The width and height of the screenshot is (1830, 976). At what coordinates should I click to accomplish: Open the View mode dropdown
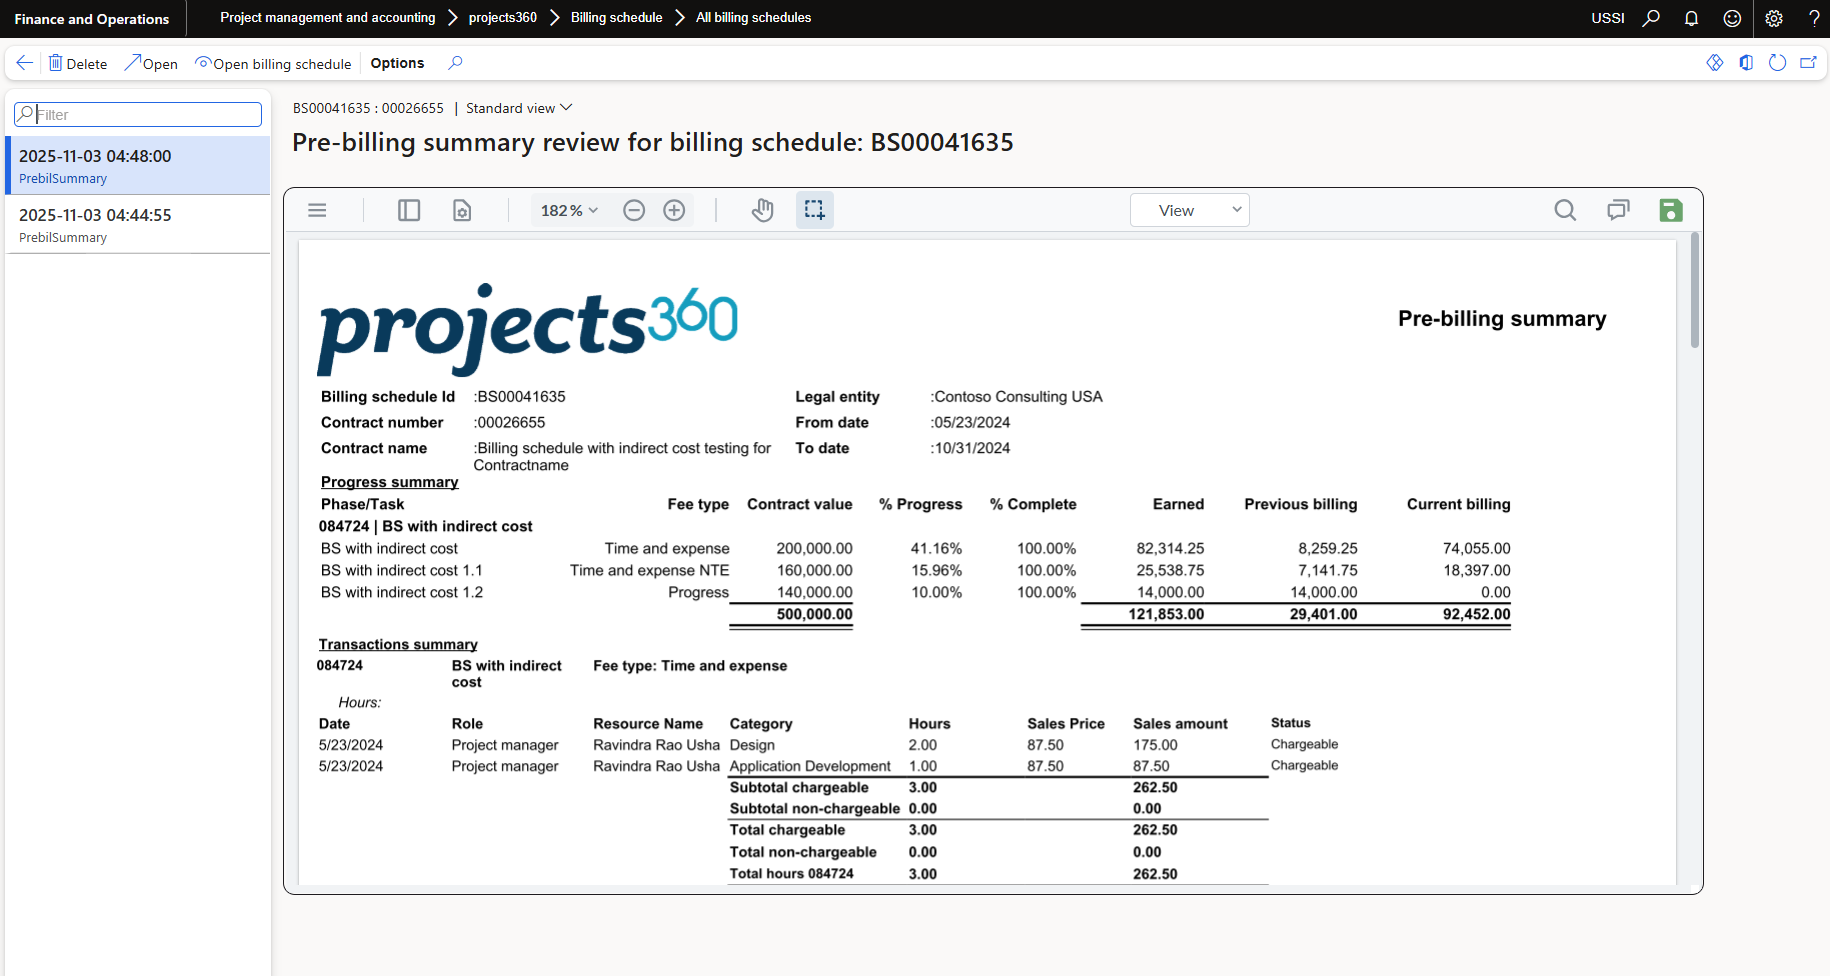[x=1189, y=210]
